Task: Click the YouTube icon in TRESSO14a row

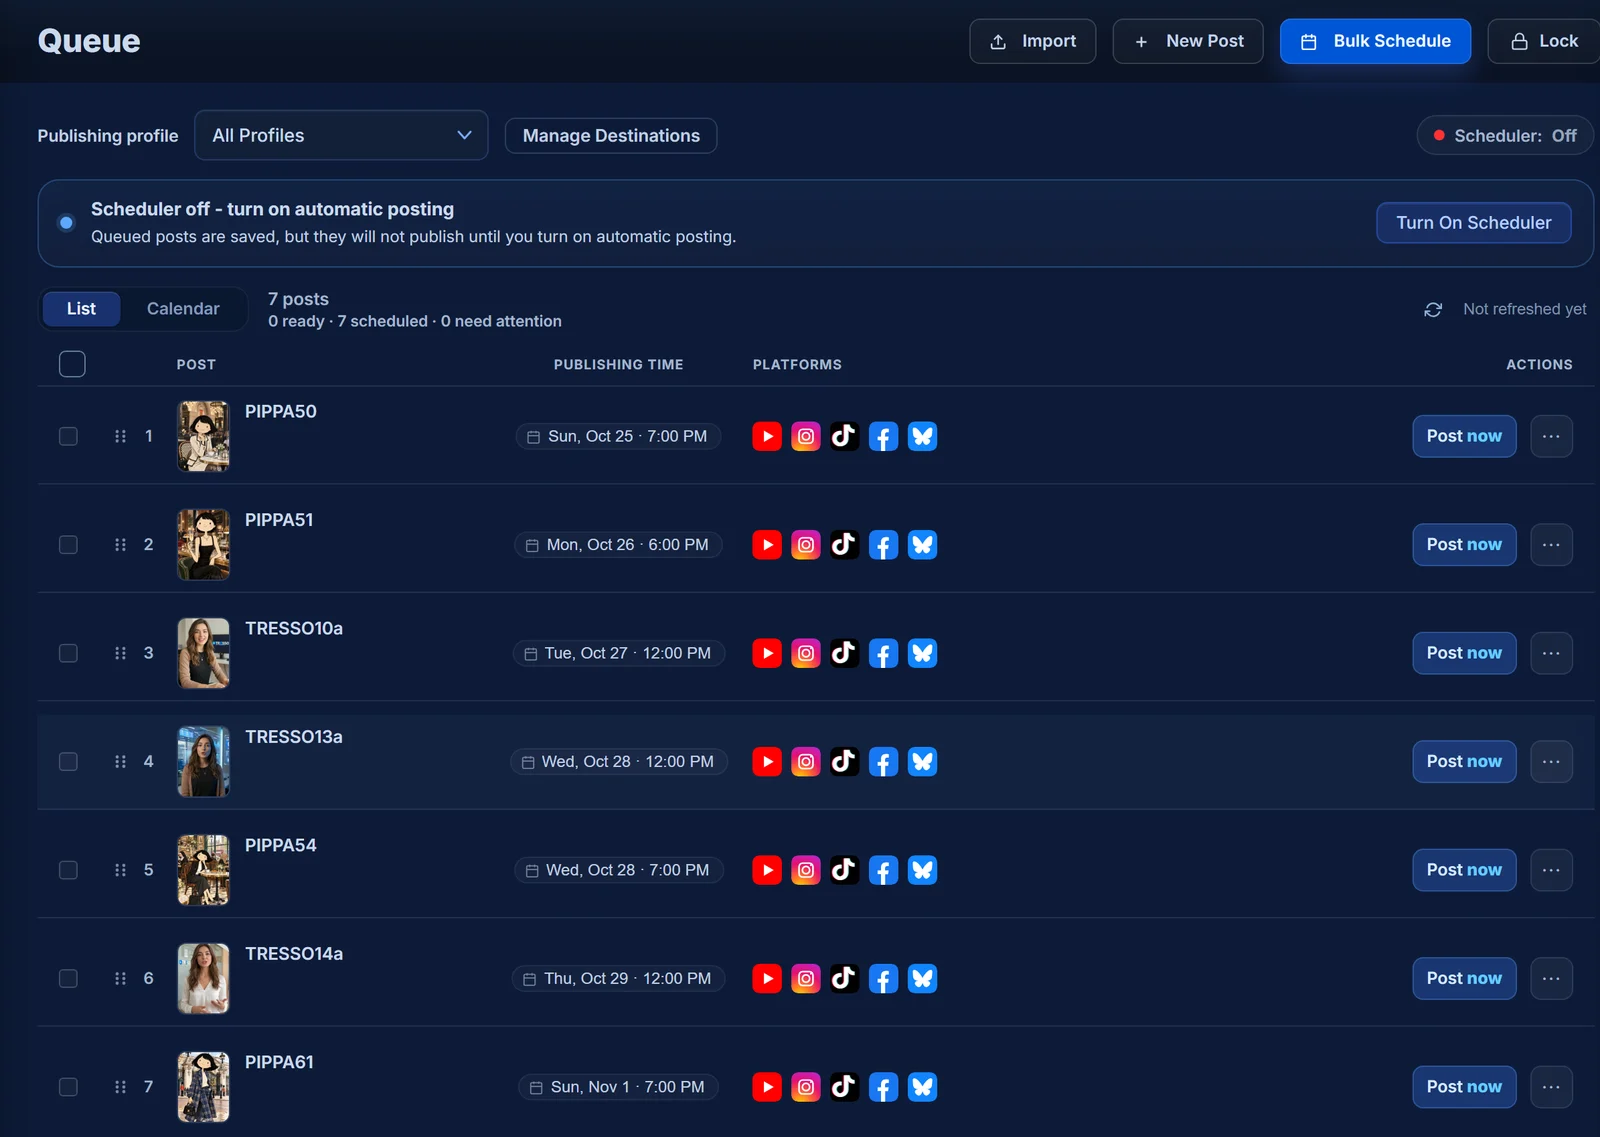Action: tap(767, 979)
